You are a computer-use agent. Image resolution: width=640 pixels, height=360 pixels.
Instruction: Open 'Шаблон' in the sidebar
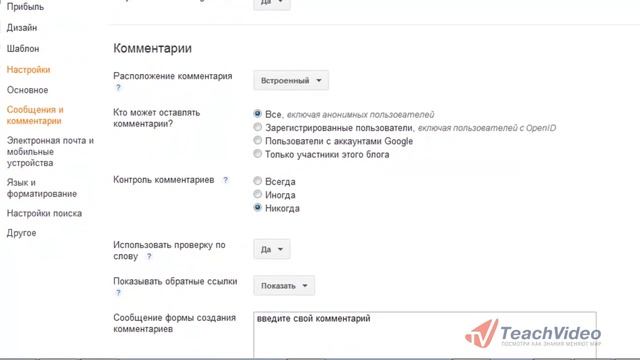point(23,49)
